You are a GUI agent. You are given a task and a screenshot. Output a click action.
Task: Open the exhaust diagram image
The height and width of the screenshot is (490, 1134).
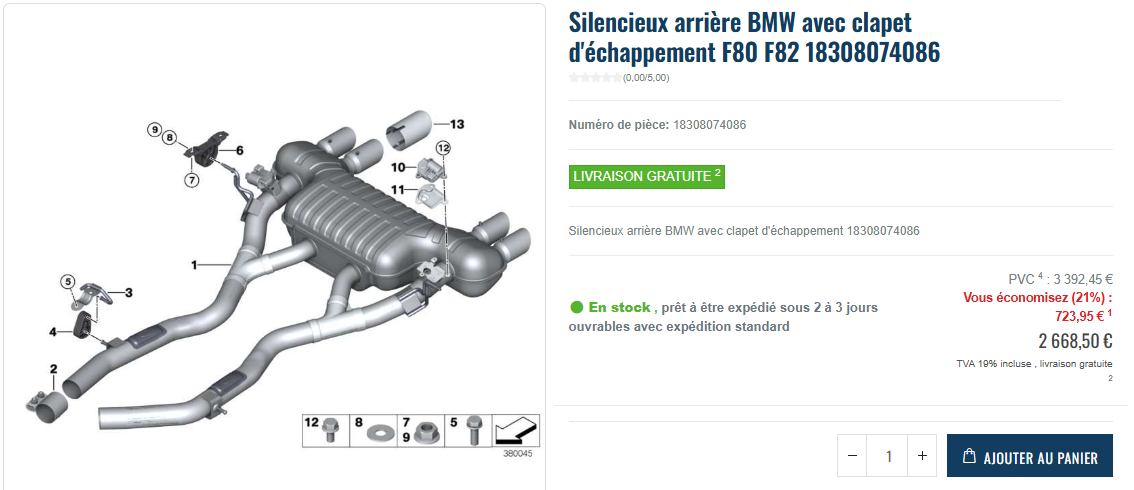coord(275,247)
